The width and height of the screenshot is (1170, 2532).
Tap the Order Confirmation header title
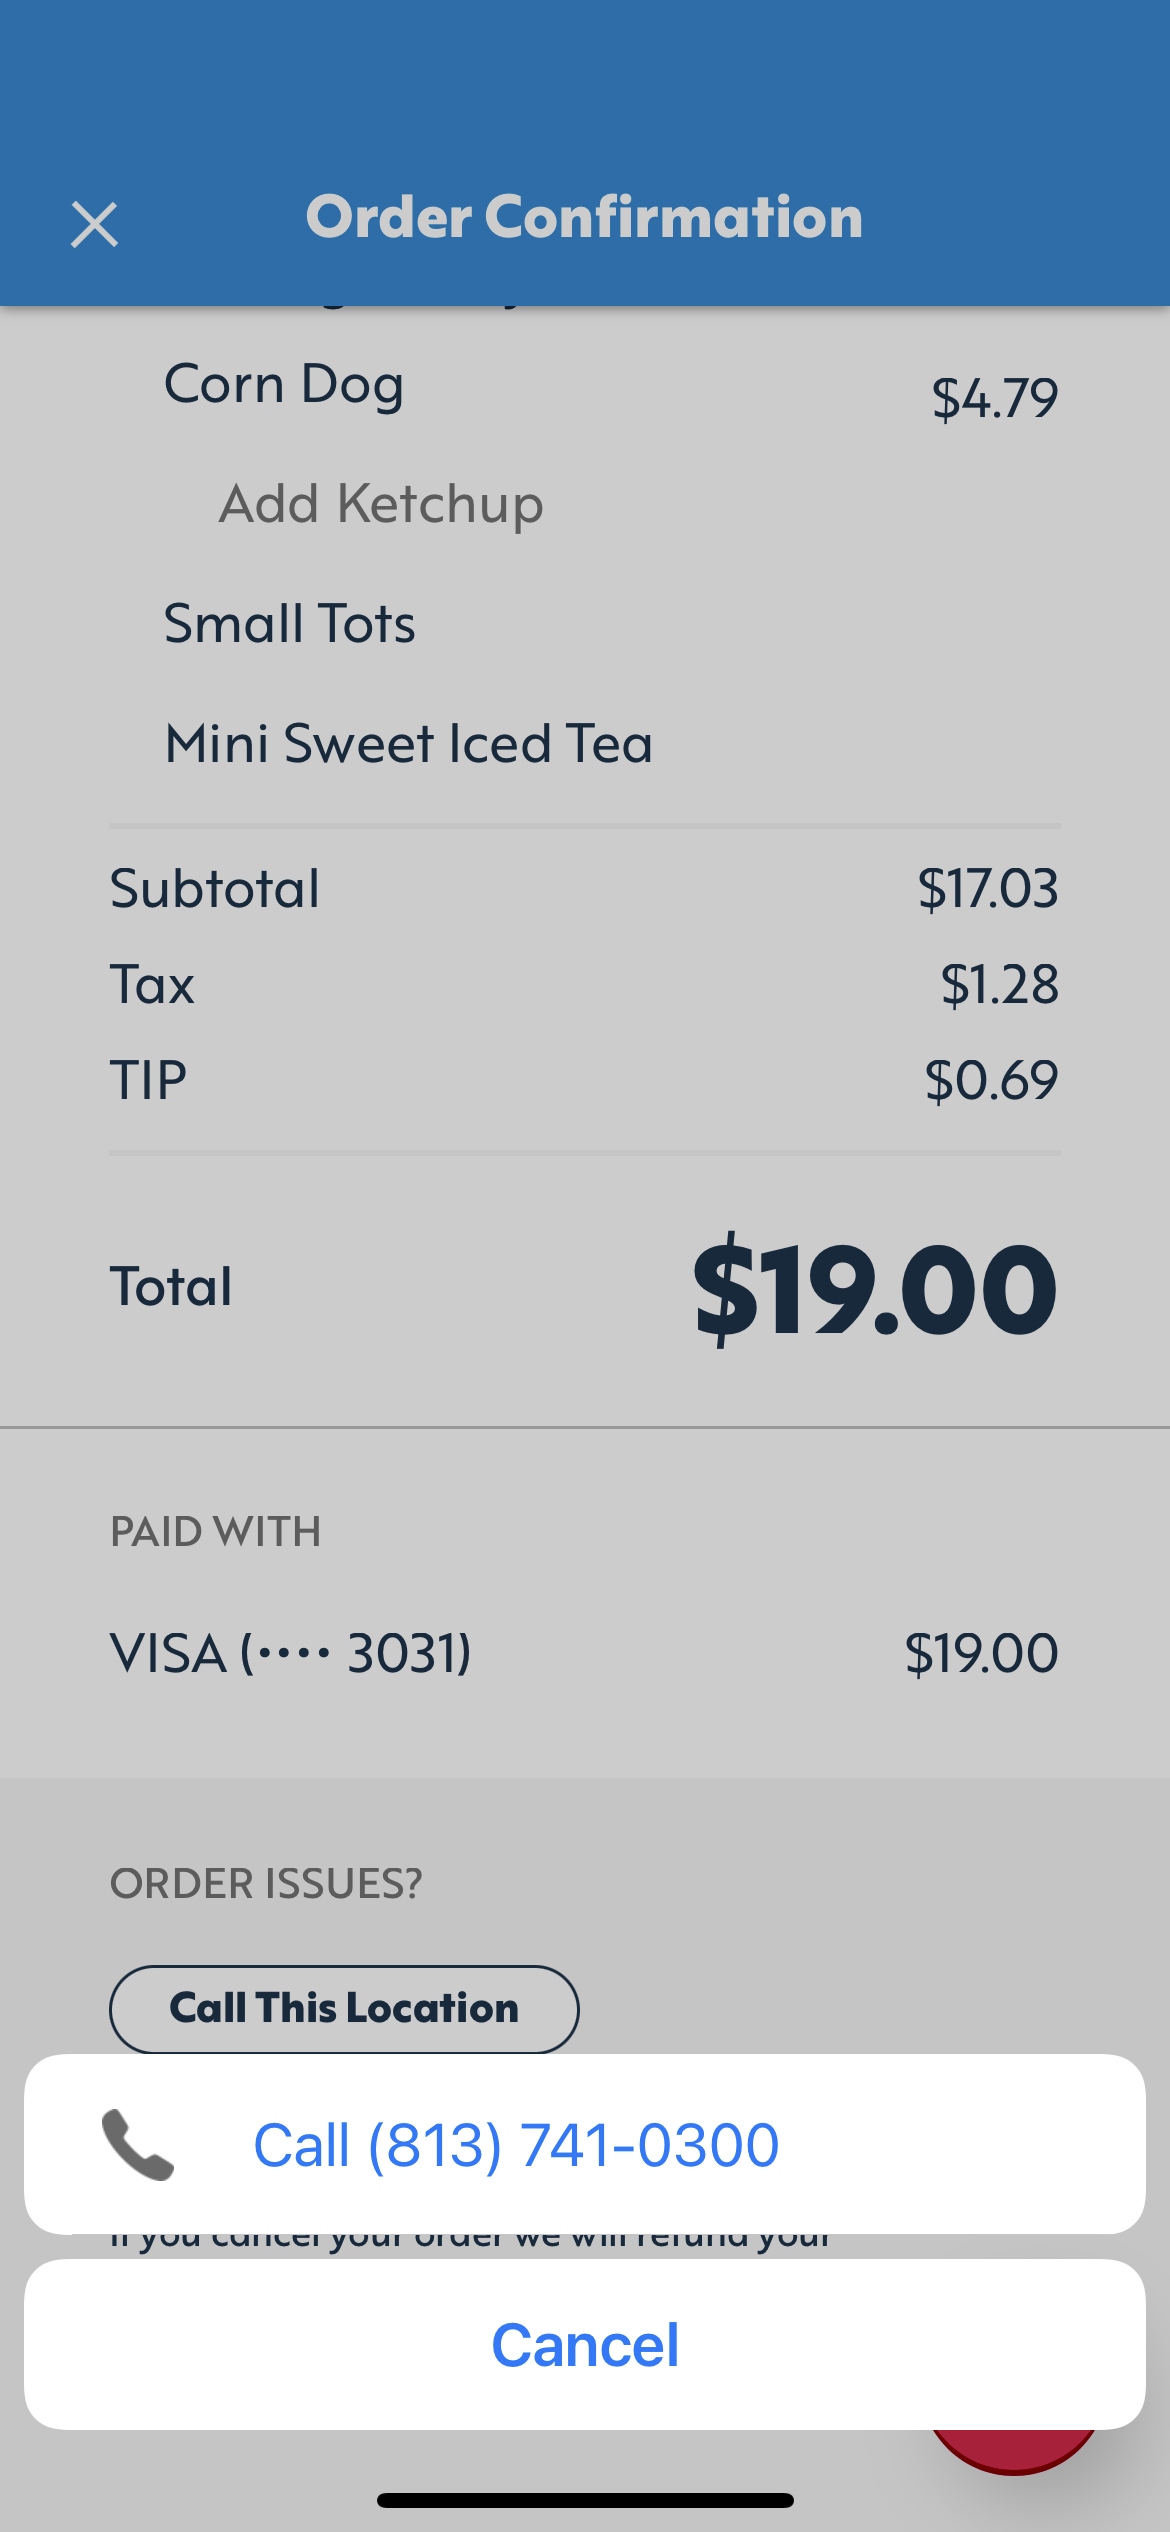click(x=584, y=217)
